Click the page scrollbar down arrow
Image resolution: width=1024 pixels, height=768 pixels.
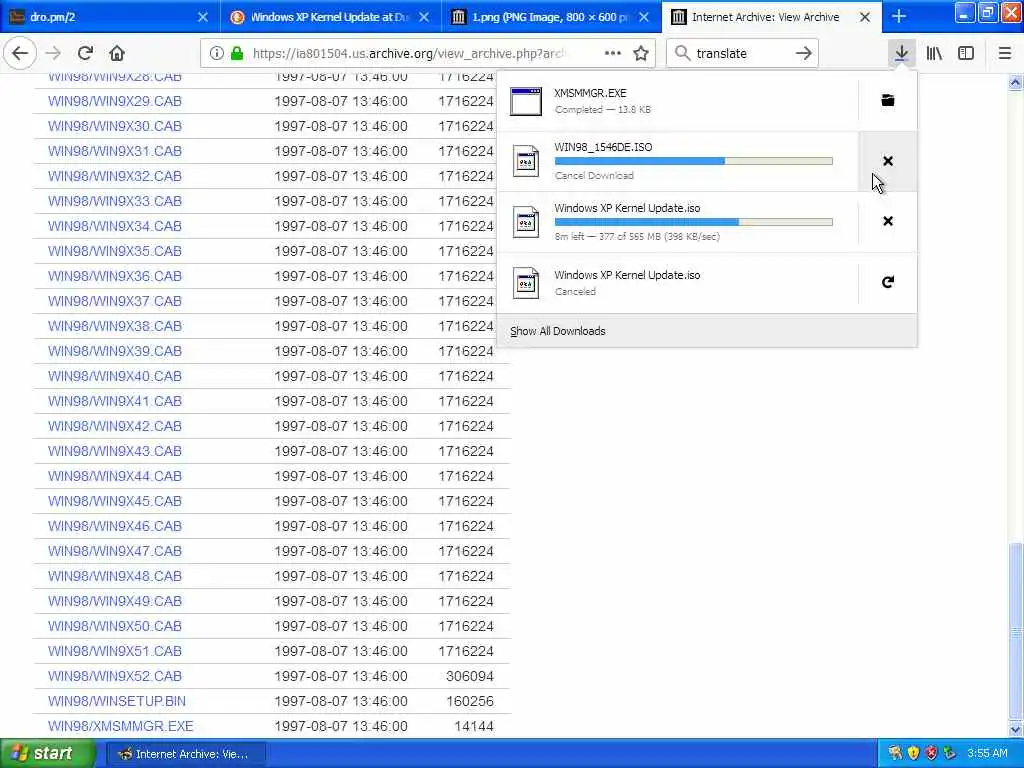(x=1016, y=729)
